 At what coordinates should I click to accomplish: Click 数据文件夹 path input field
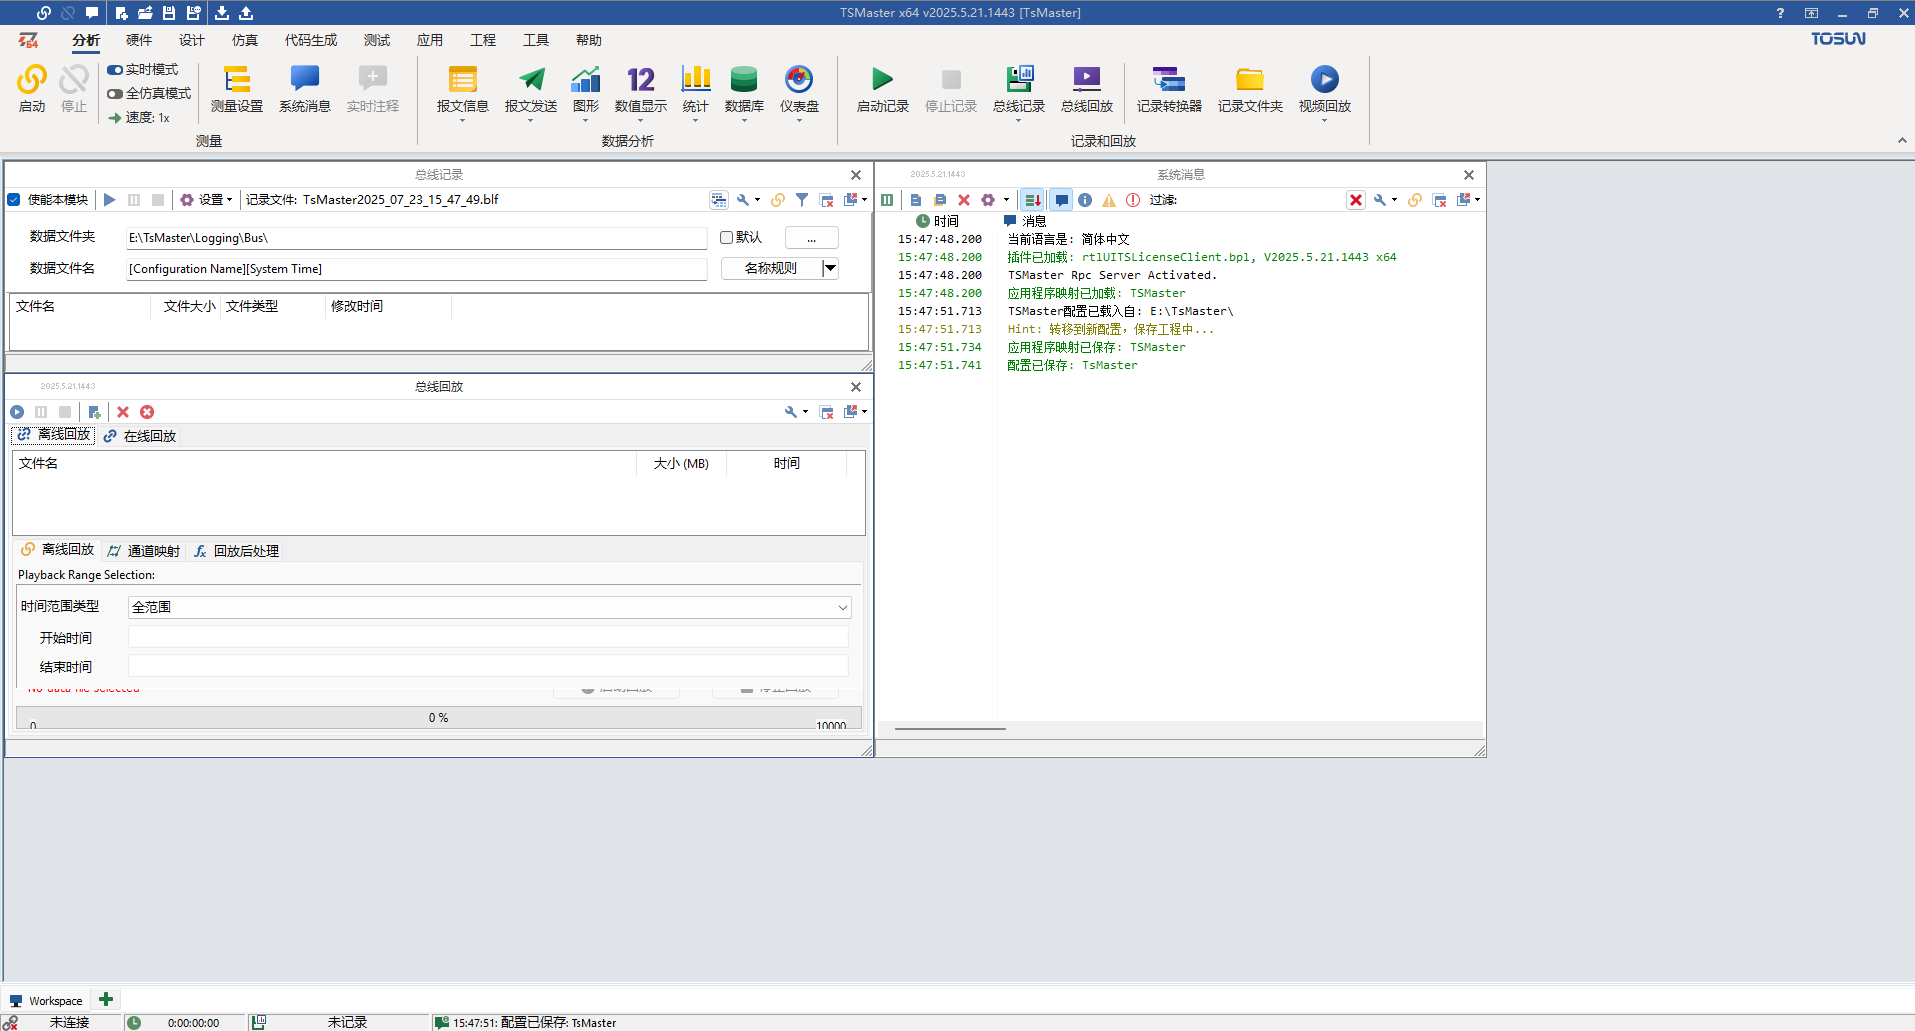416,238
